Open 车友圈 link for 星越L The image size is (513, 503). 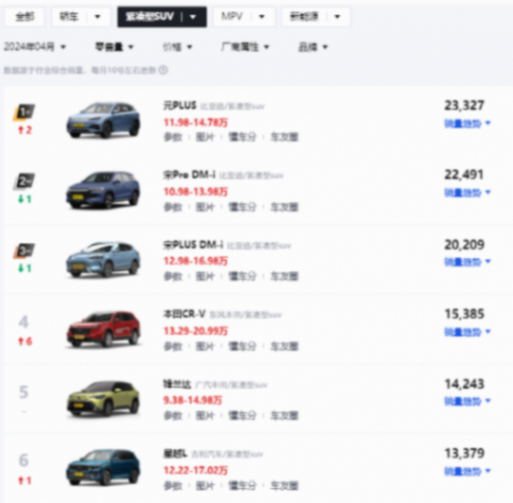point(284,486)
